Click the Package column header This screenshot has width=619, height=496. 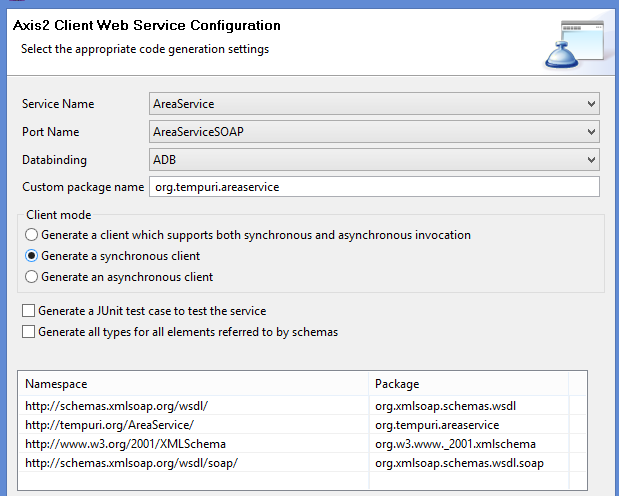469,384
